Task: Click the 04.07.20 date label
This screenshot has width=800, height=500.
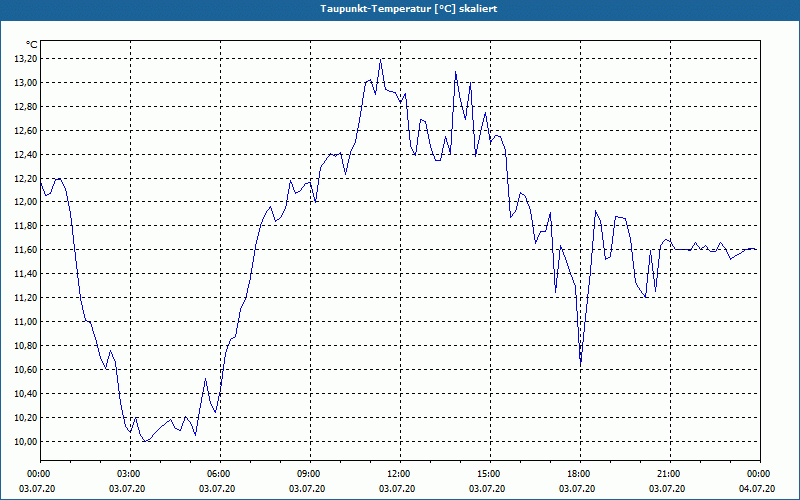Action: pyautogui.click(x=757, y=489)
